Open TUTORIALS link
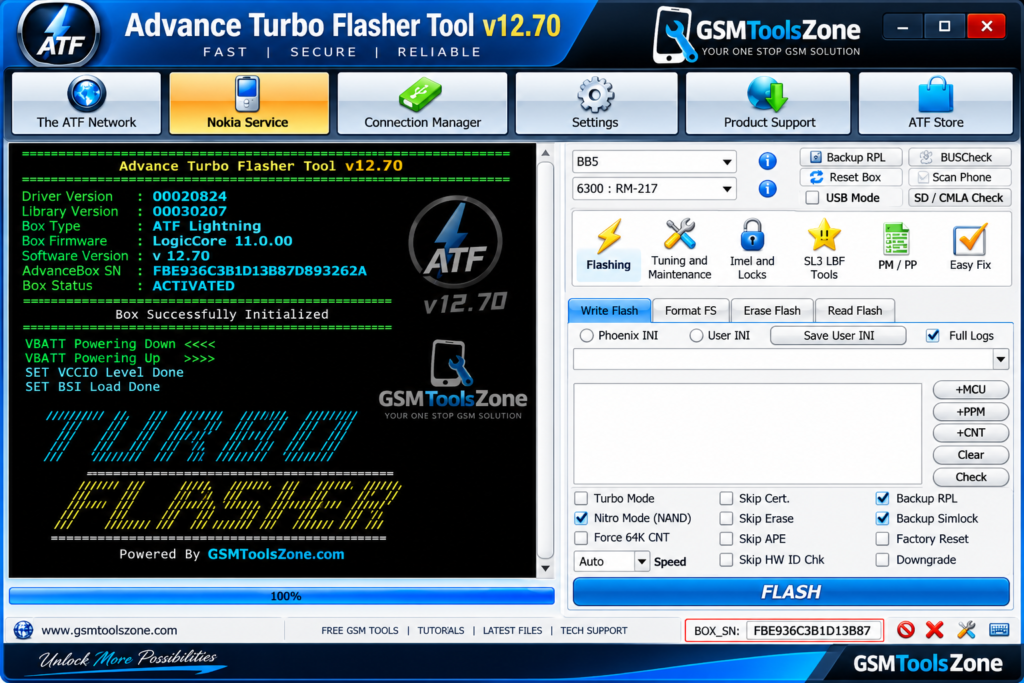Screen dimensions: 1024x683 click(441, 630)
